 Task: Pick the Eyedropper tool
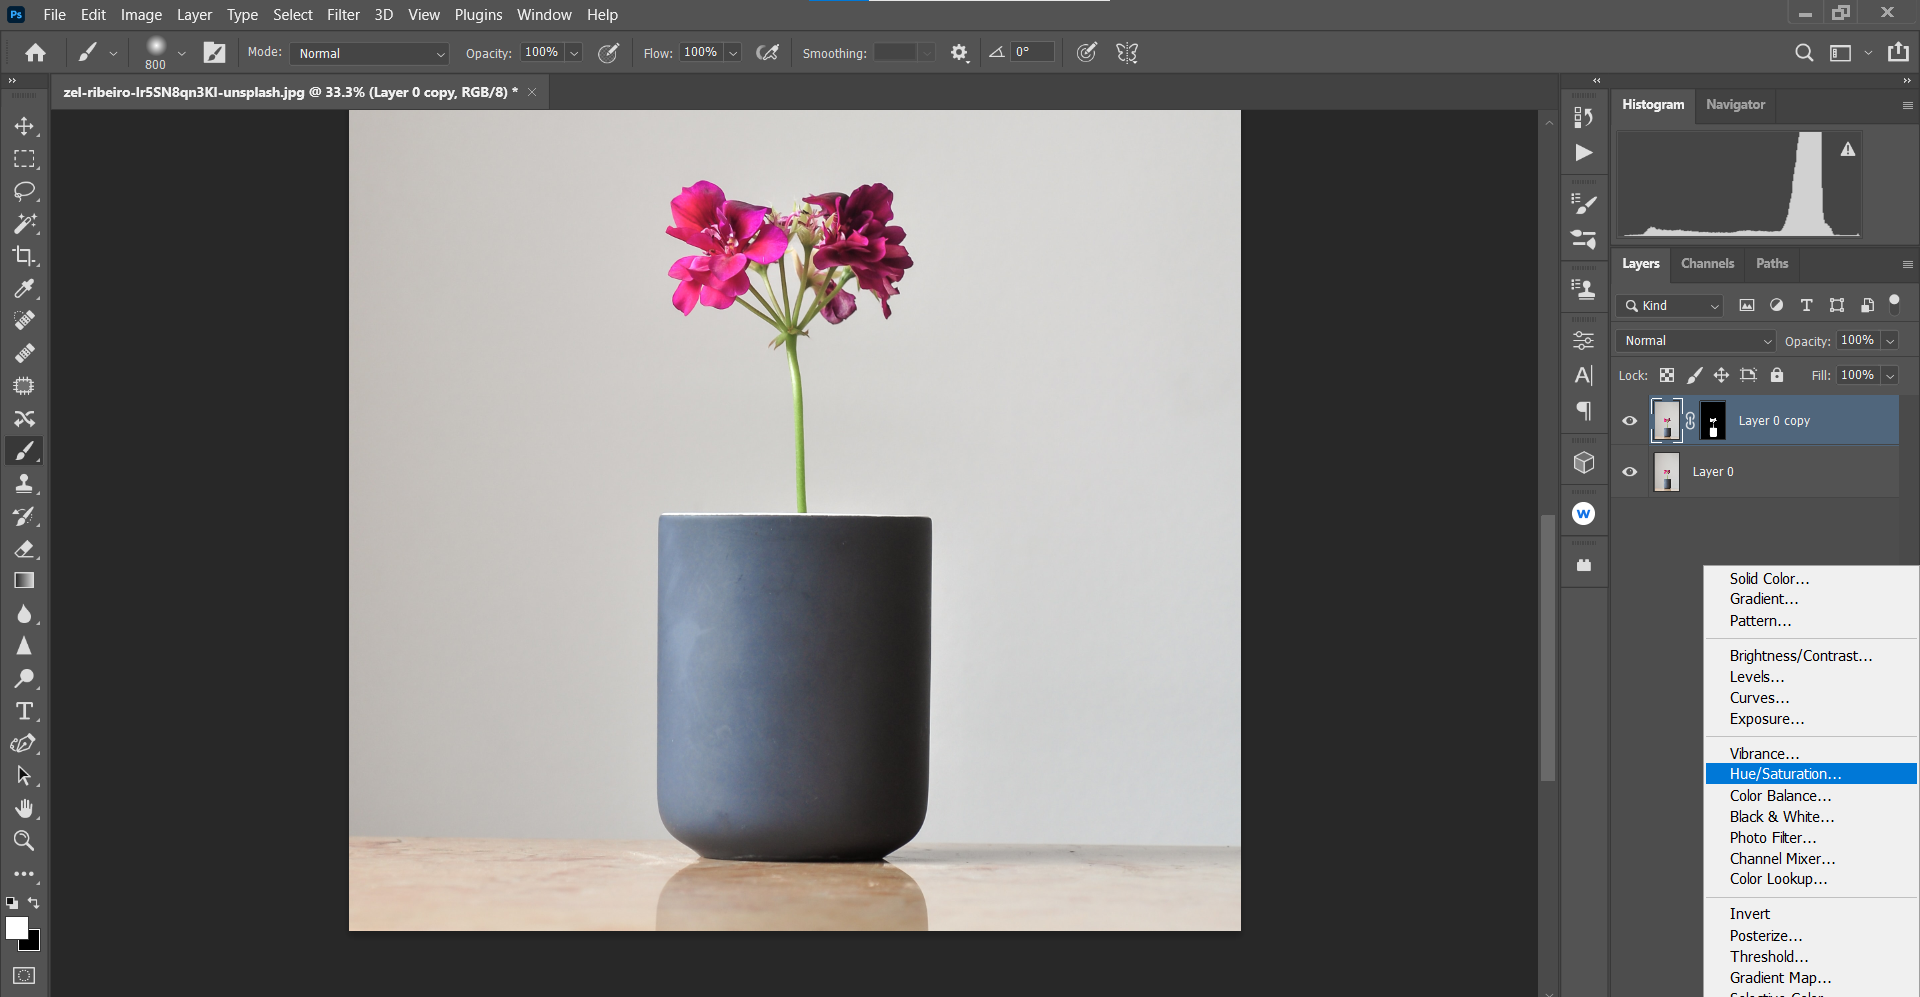[24, 289]
